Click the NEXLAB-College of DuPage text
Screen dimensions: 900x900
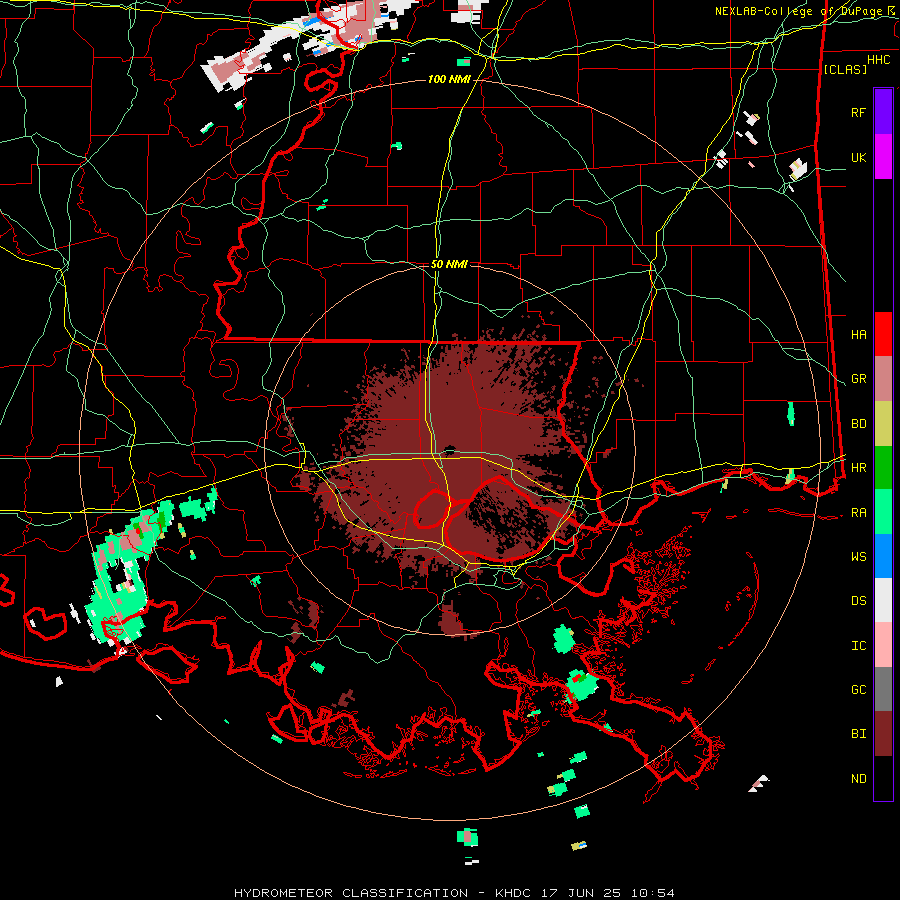798,11
